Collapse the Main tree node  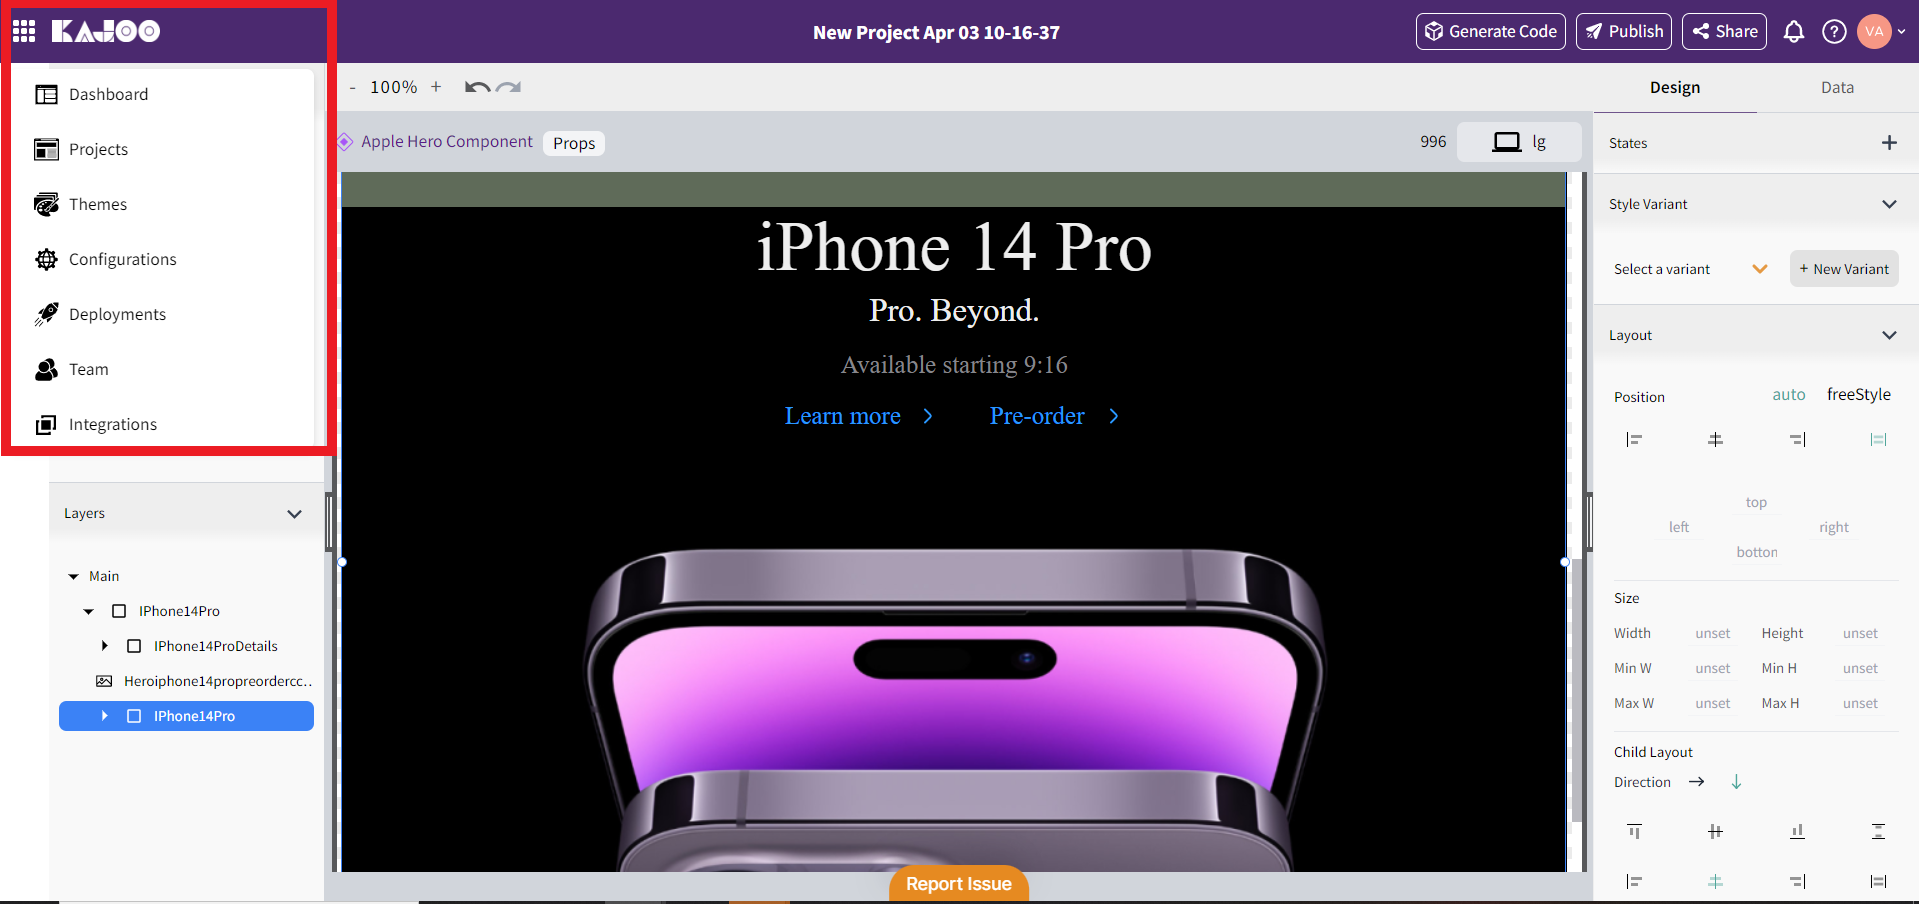click(x=73, y=577)
